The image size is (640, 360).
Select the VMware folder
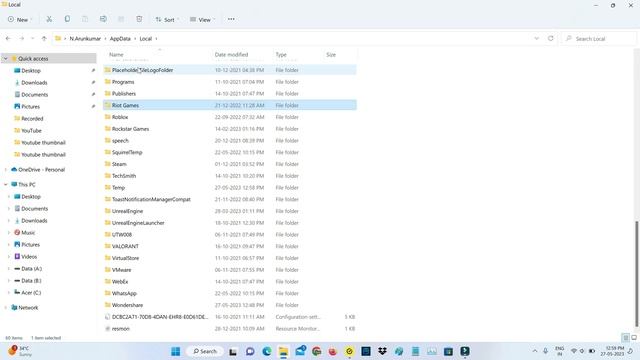tap(230, 270)
